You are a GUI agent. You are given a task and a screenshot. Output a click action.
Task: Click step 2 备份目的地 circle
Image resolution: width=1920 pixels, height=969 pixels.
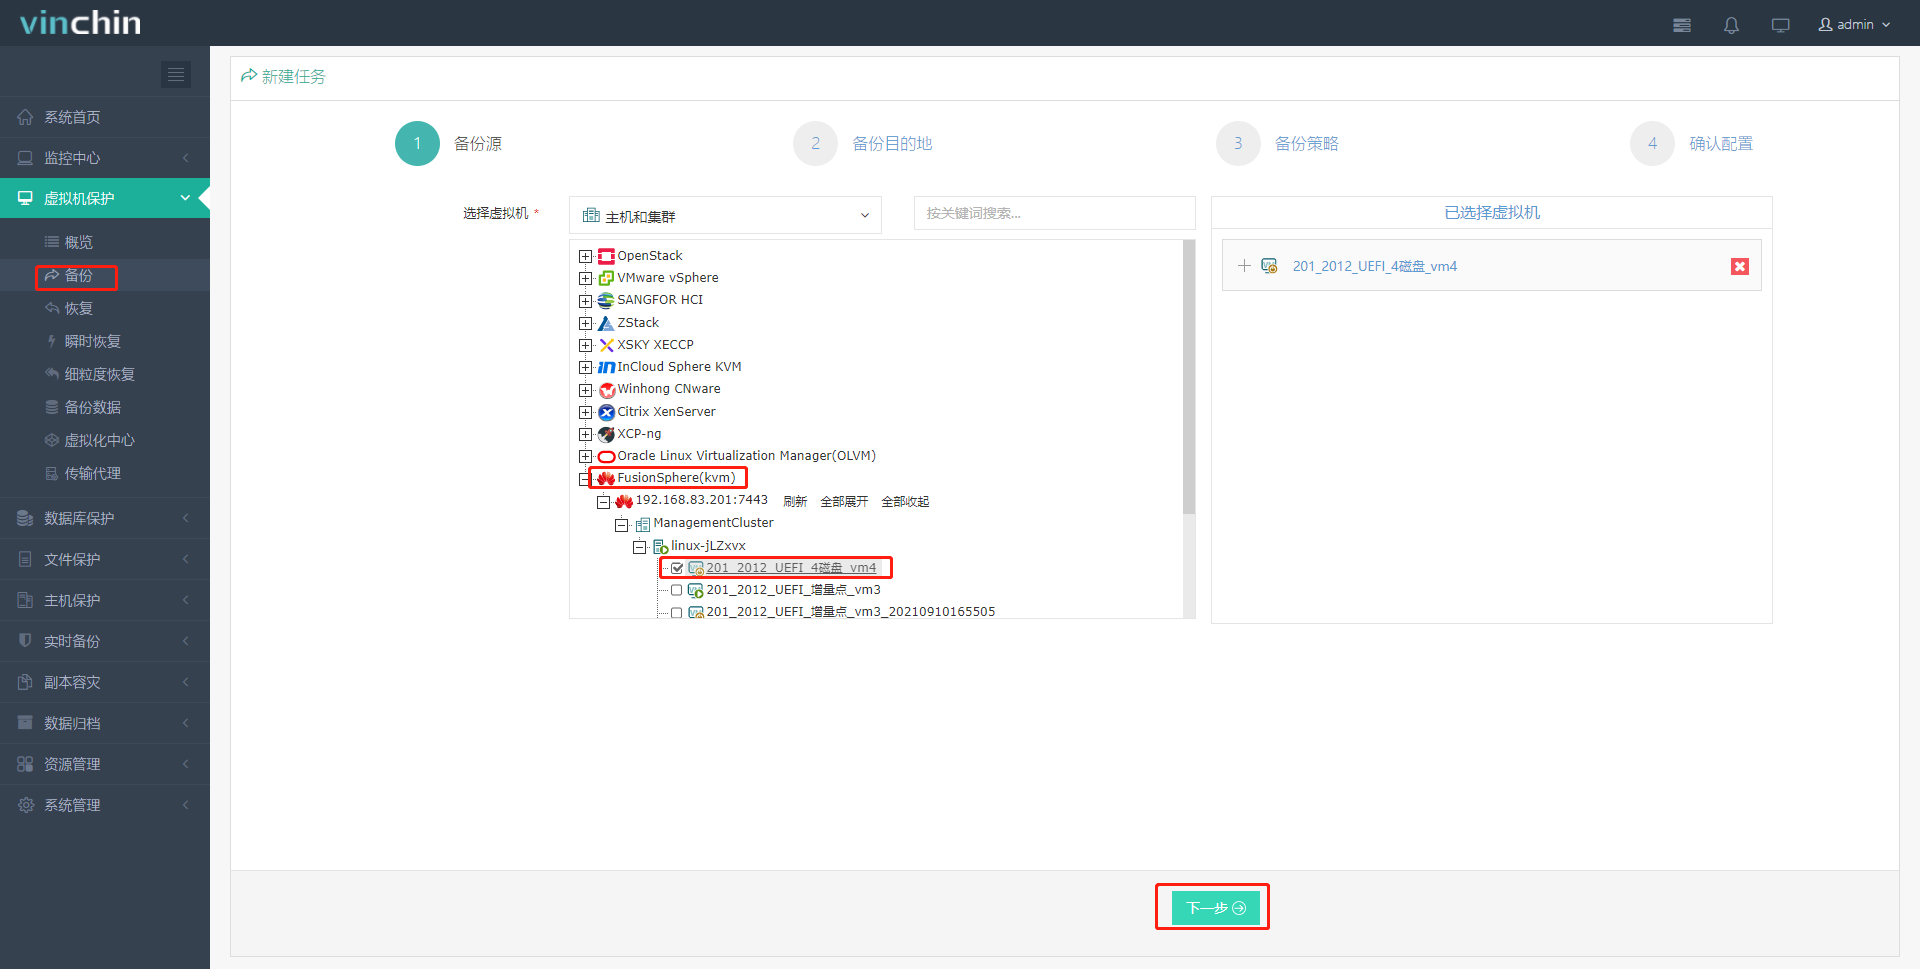click(x=815, y=143)
